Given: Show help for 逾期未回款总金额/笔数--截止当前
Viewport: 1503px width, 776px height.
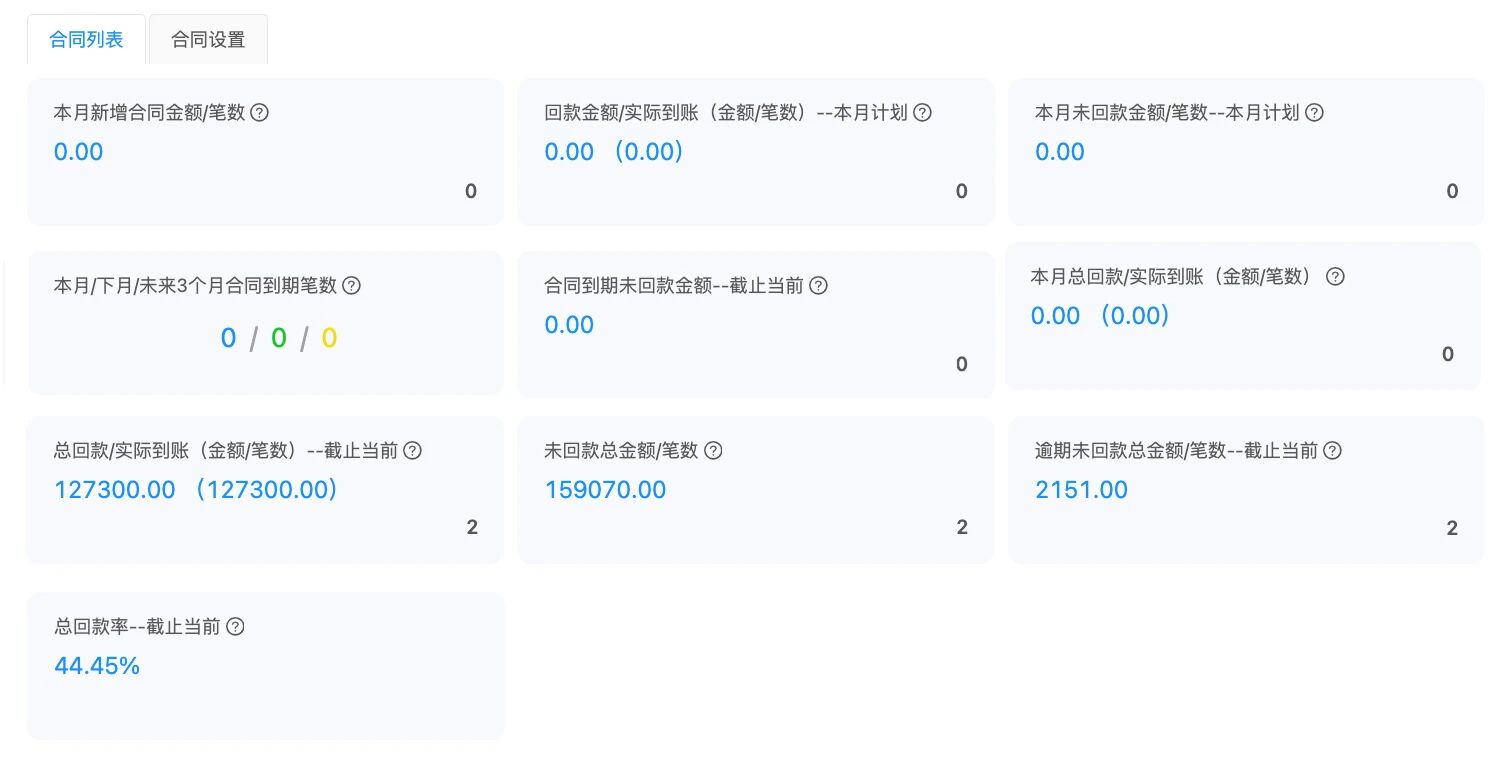Looking at the screenshot, I should [x=1332, y=451].
